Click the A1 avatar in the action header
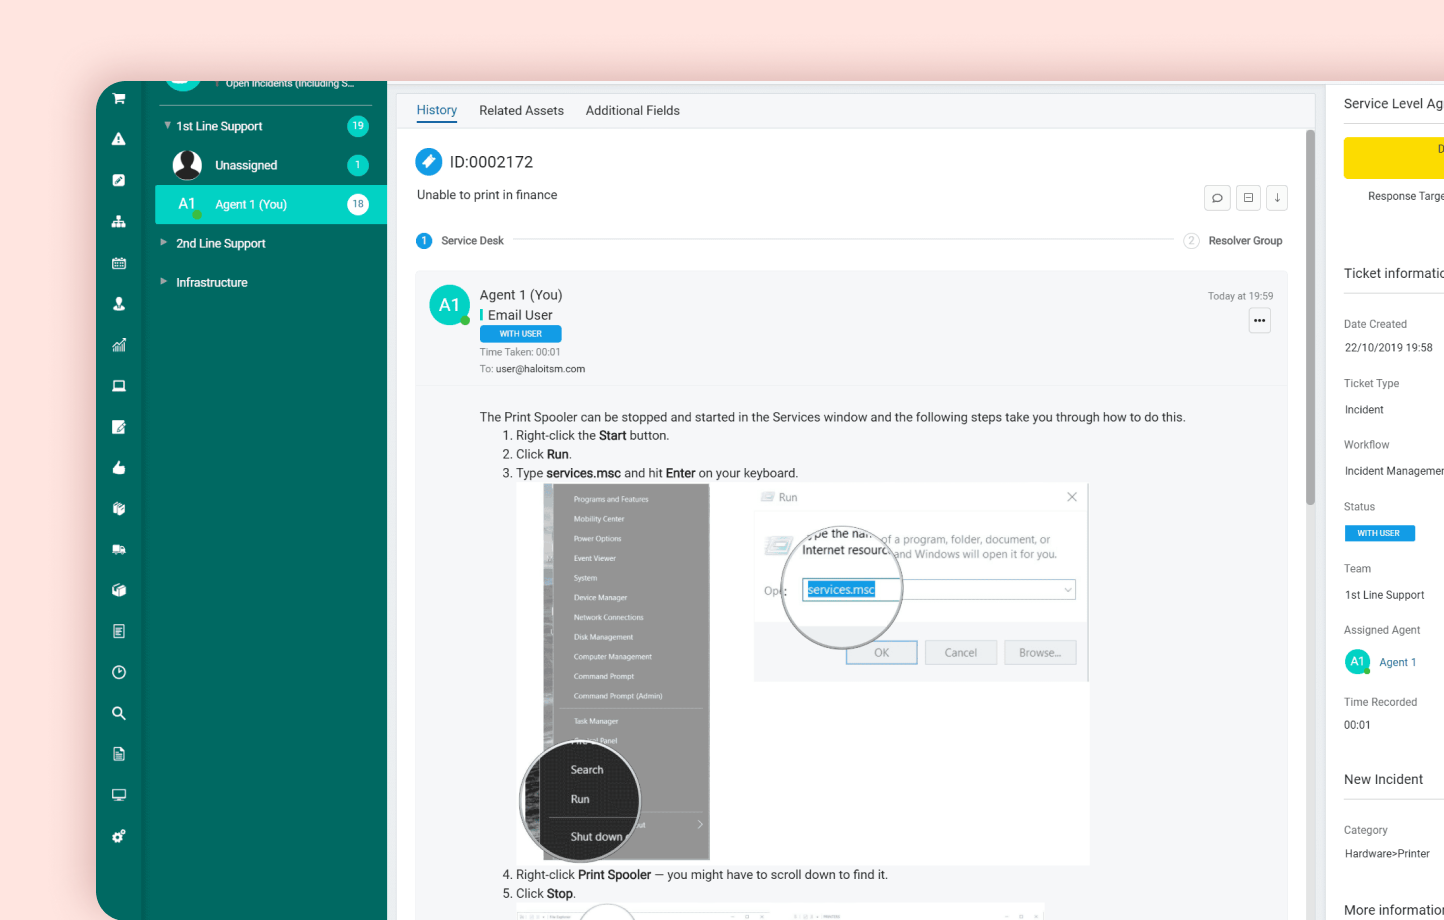Screen dimensions: 1444x920 coord(449,305)
